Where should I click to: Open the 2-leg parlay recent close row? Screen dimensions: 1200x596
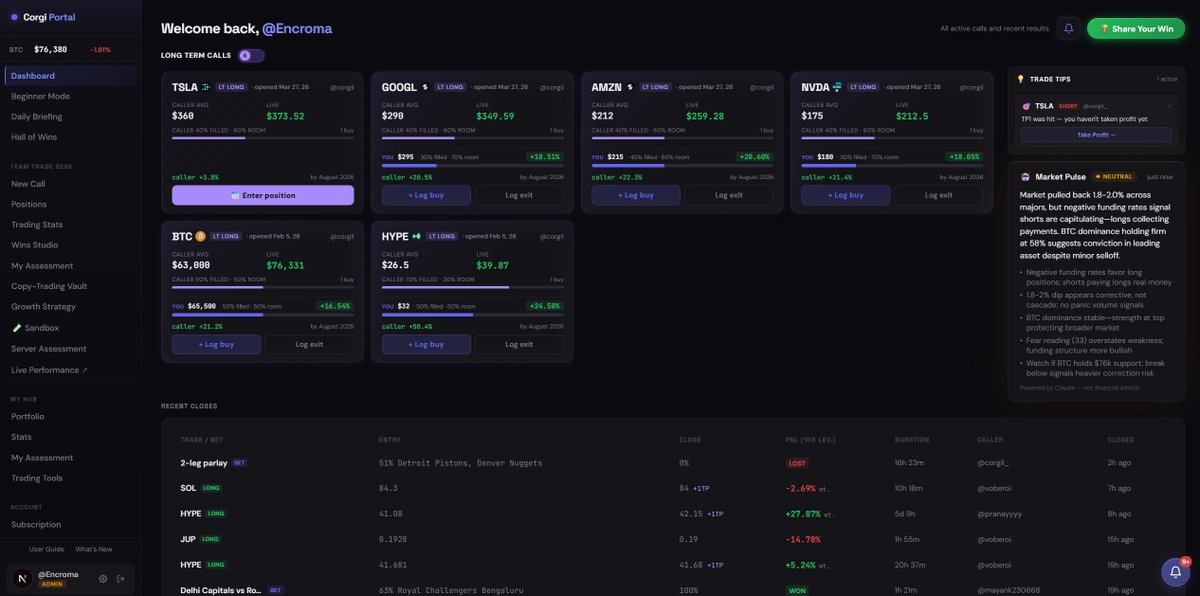(673, 463)
